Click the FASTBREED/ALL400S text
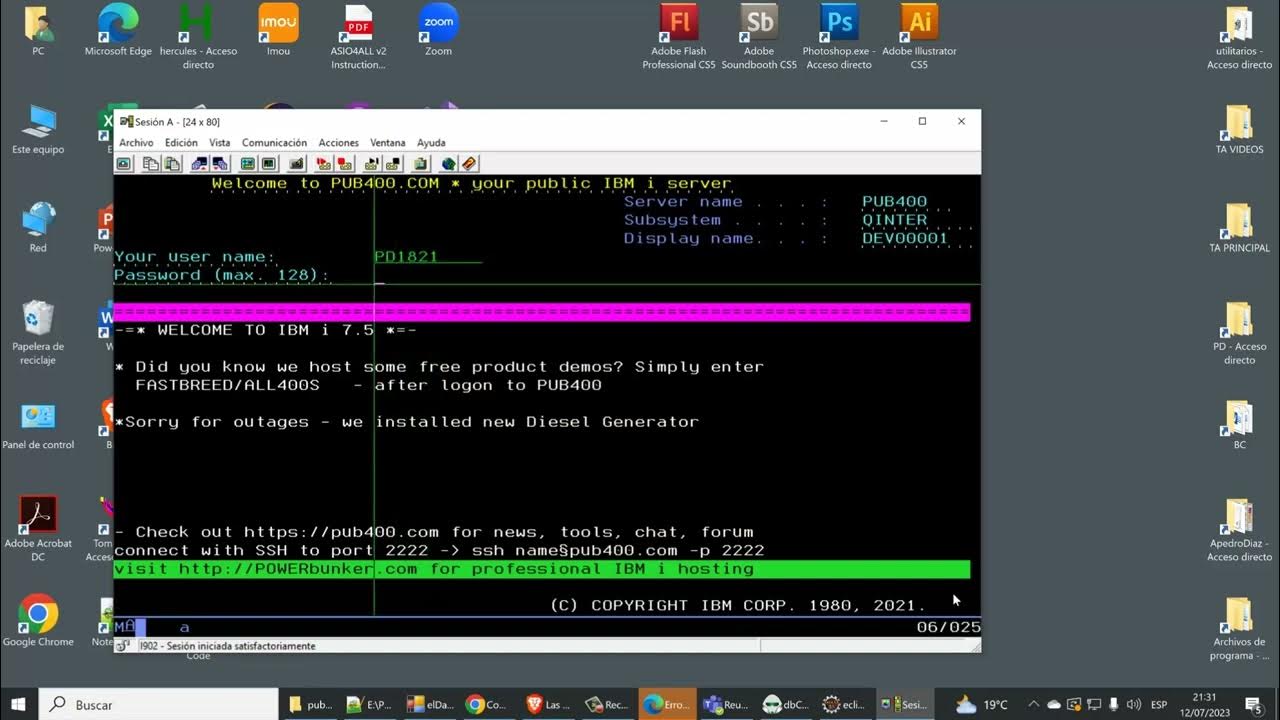The width and height of the screenshot is (1280, 720). pos(227,385)
